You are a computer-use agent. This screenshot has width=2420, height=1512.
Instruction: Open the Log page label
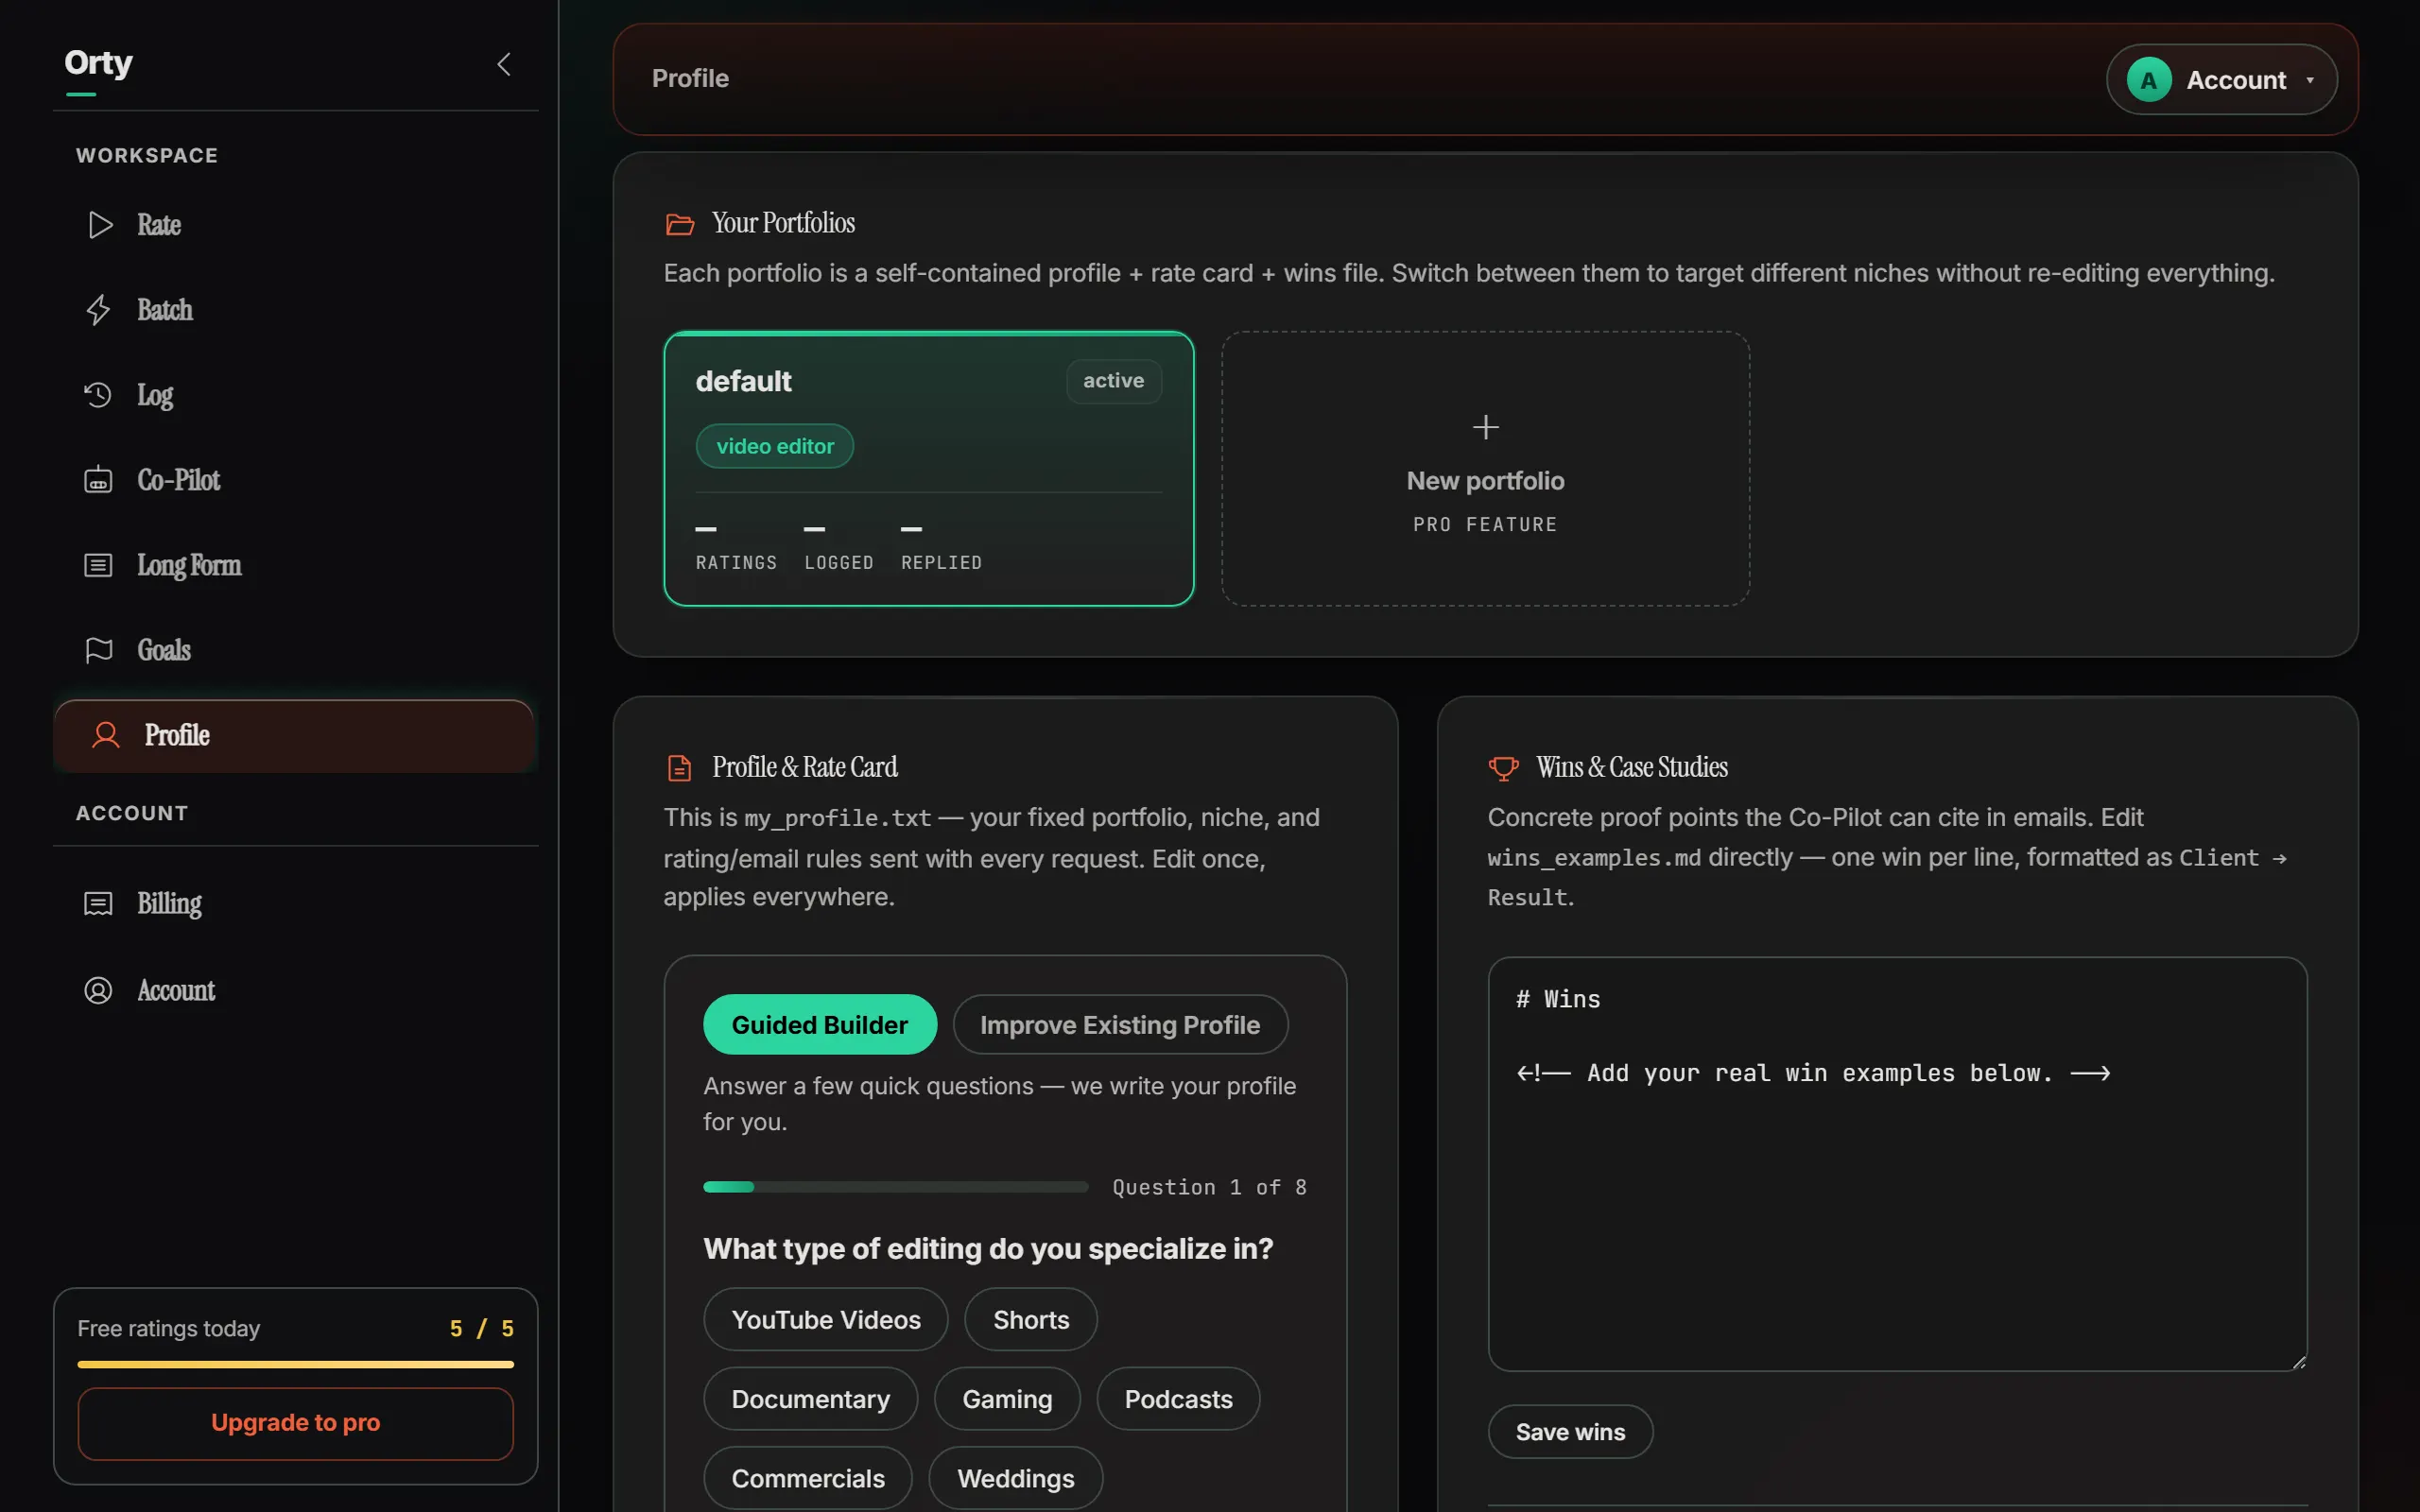[155, 395]
